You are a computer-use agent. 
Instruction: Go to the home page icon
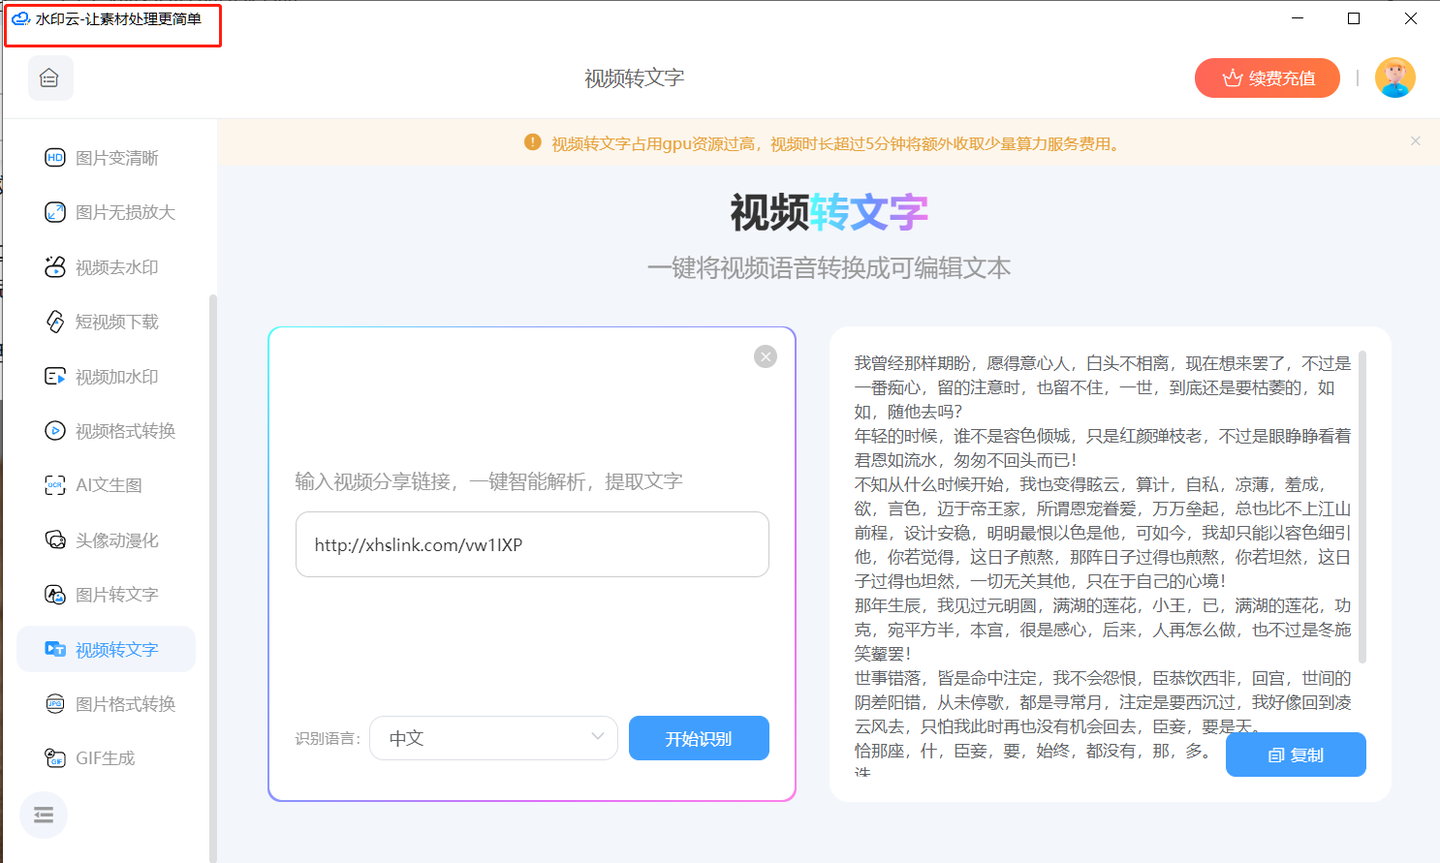49,78
